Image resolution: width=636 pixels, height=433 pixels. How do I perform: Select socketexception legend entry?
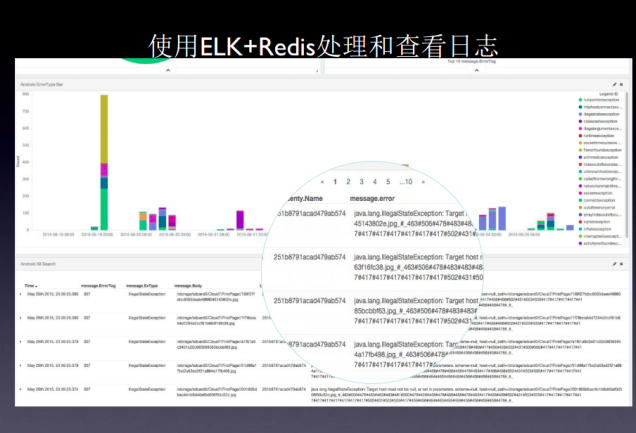click(x=598, y=193)
